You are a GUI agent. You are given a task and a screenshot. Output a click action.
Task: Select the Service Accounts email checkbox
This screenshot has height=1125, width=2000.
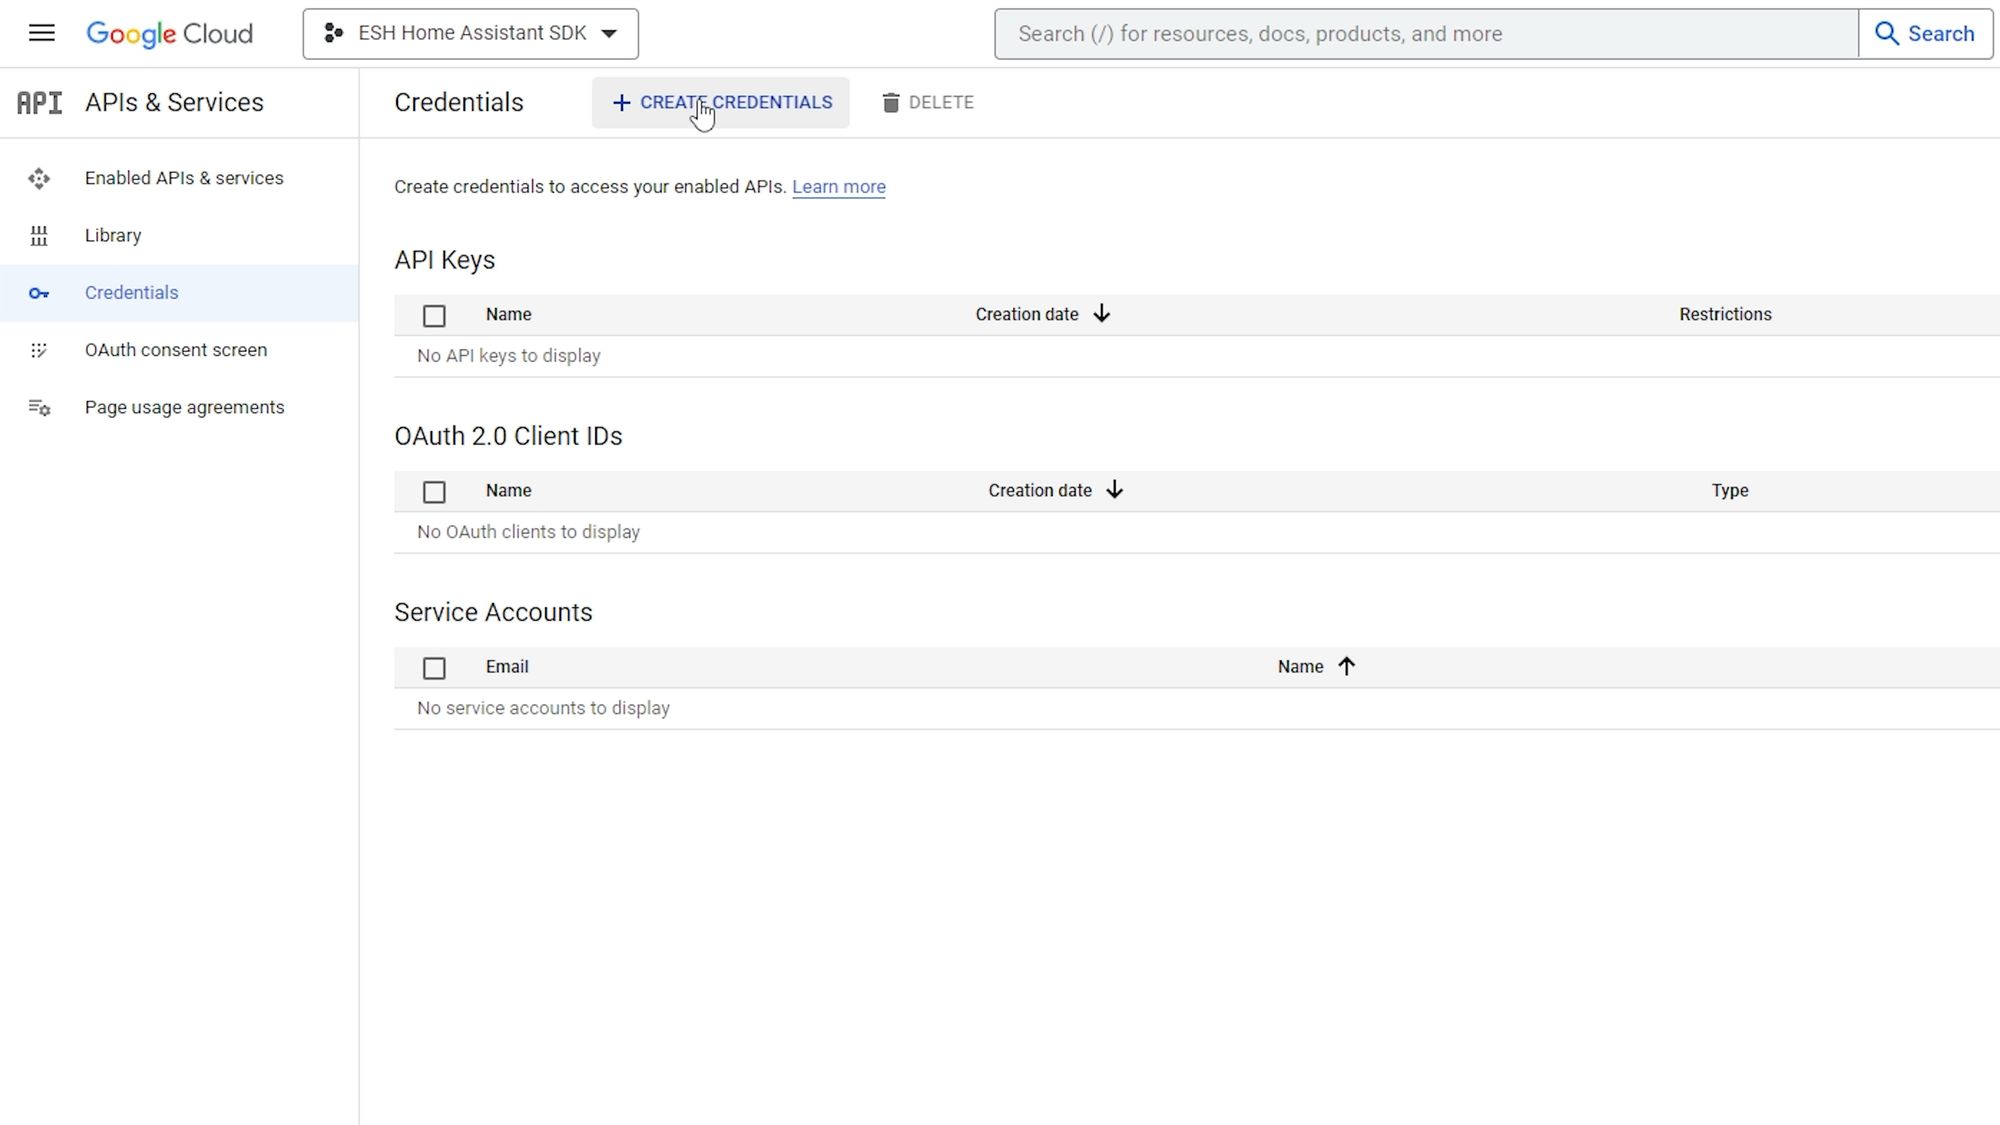[434, 666]
